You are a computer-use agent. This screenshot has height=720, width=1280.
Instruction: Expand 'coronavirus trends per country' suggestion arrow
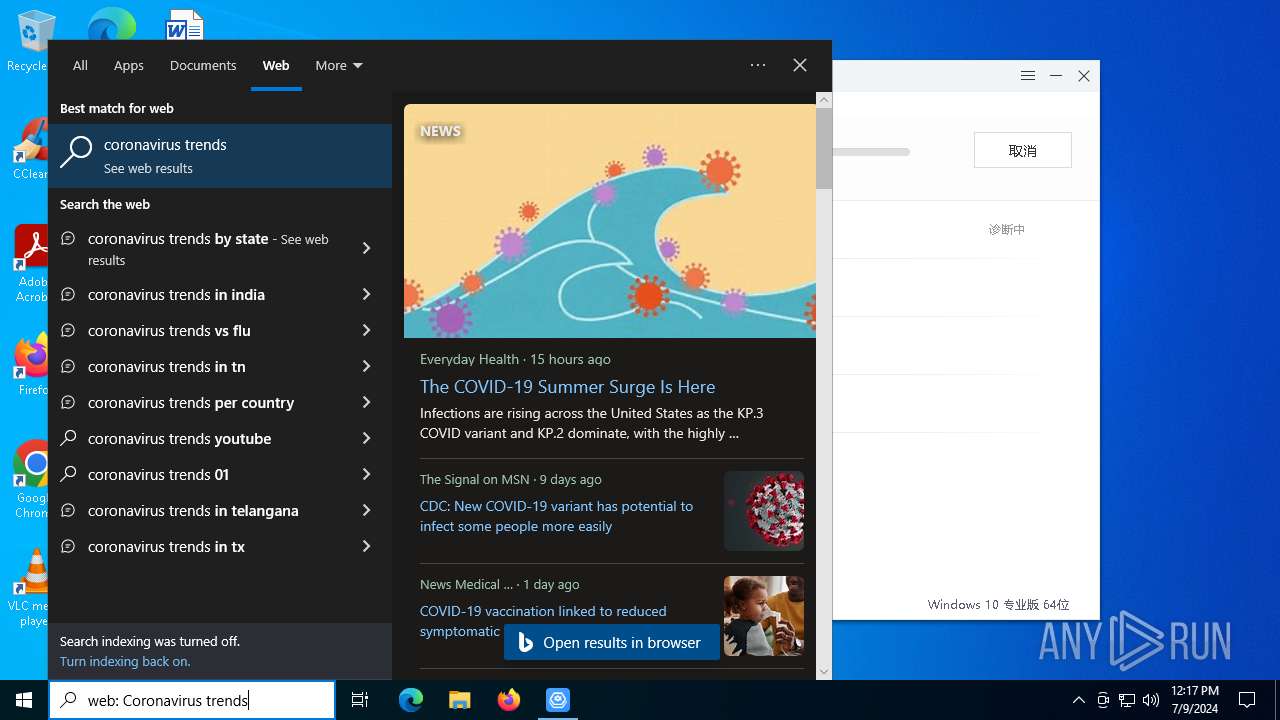click(366, 402)
